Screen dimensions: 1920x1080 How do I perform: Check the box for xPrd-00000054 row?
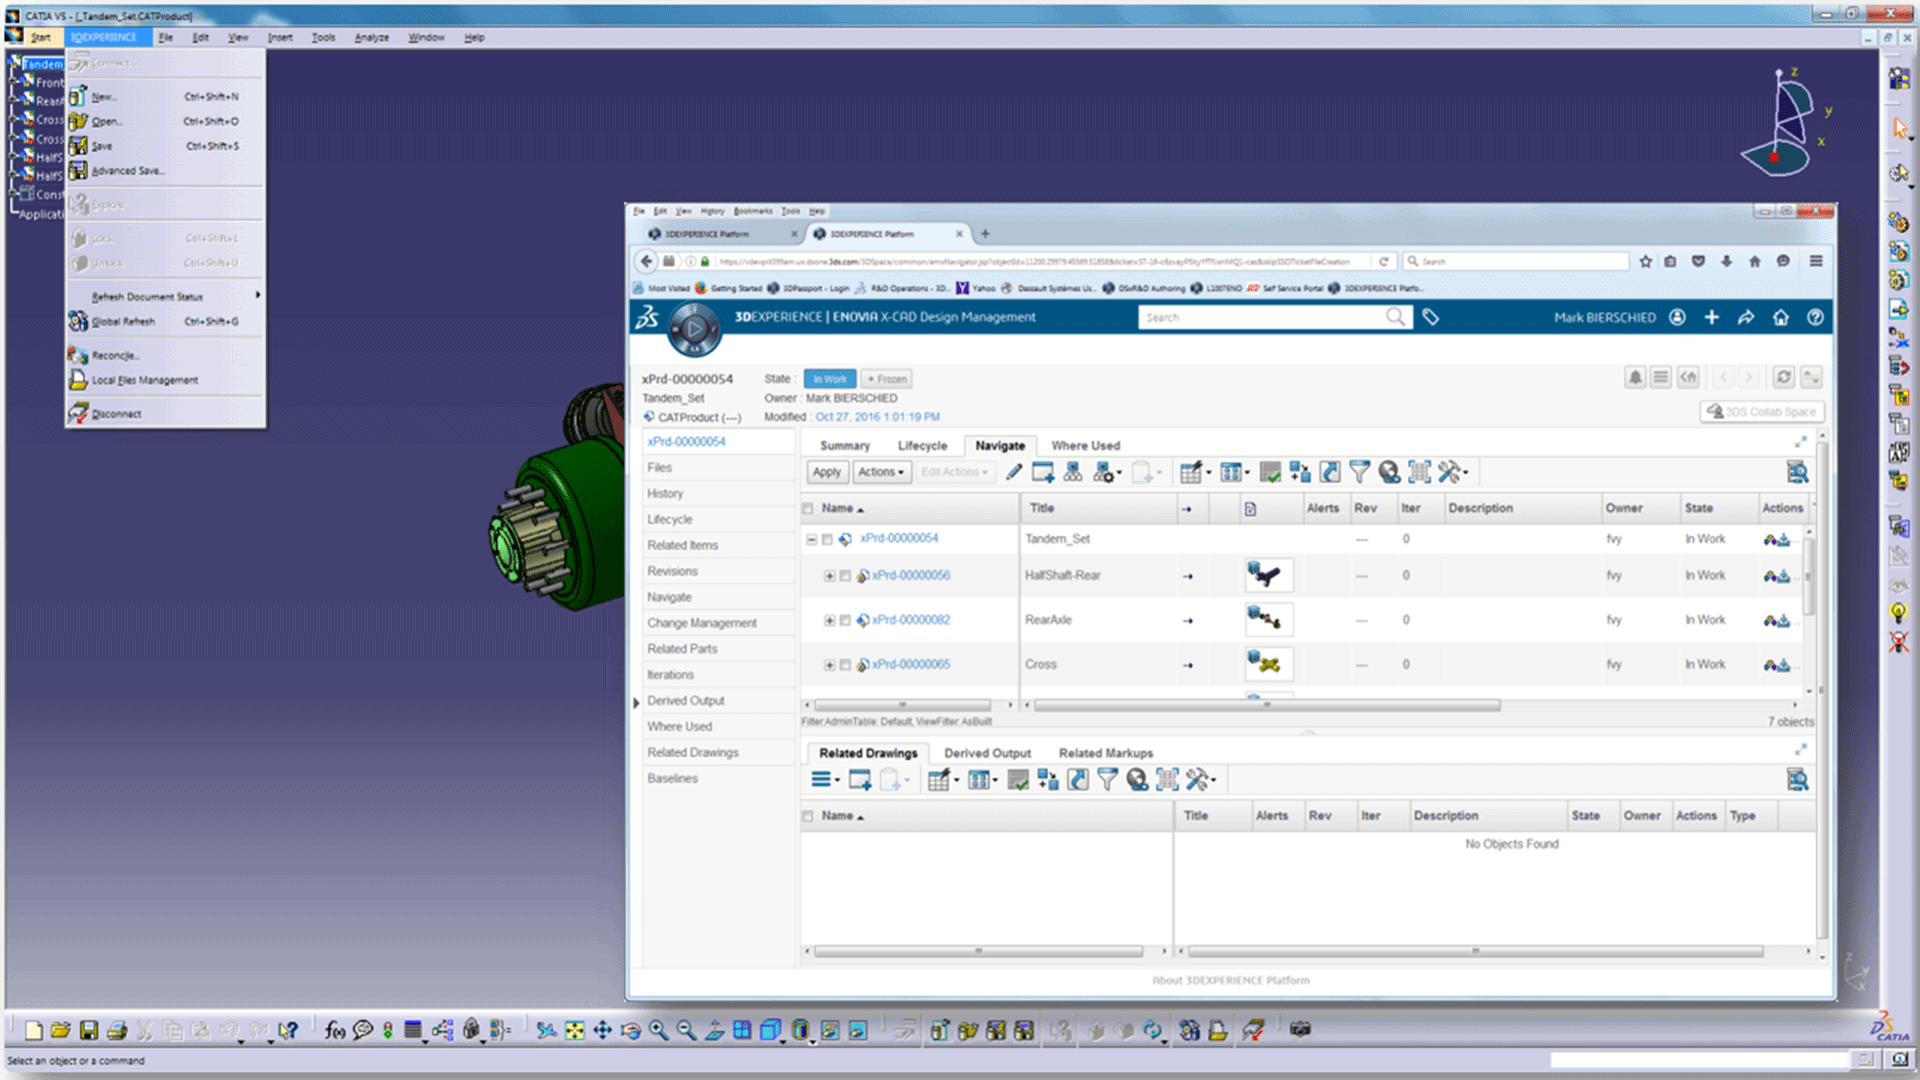827,539
